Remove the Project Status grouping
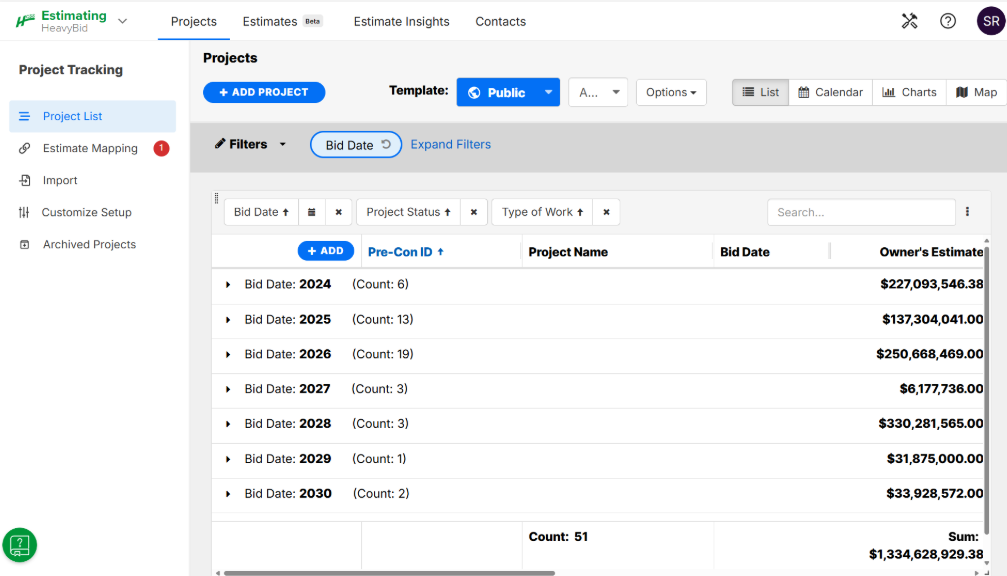This screenshot has width=1007, height=576. (x=474, y=212)
